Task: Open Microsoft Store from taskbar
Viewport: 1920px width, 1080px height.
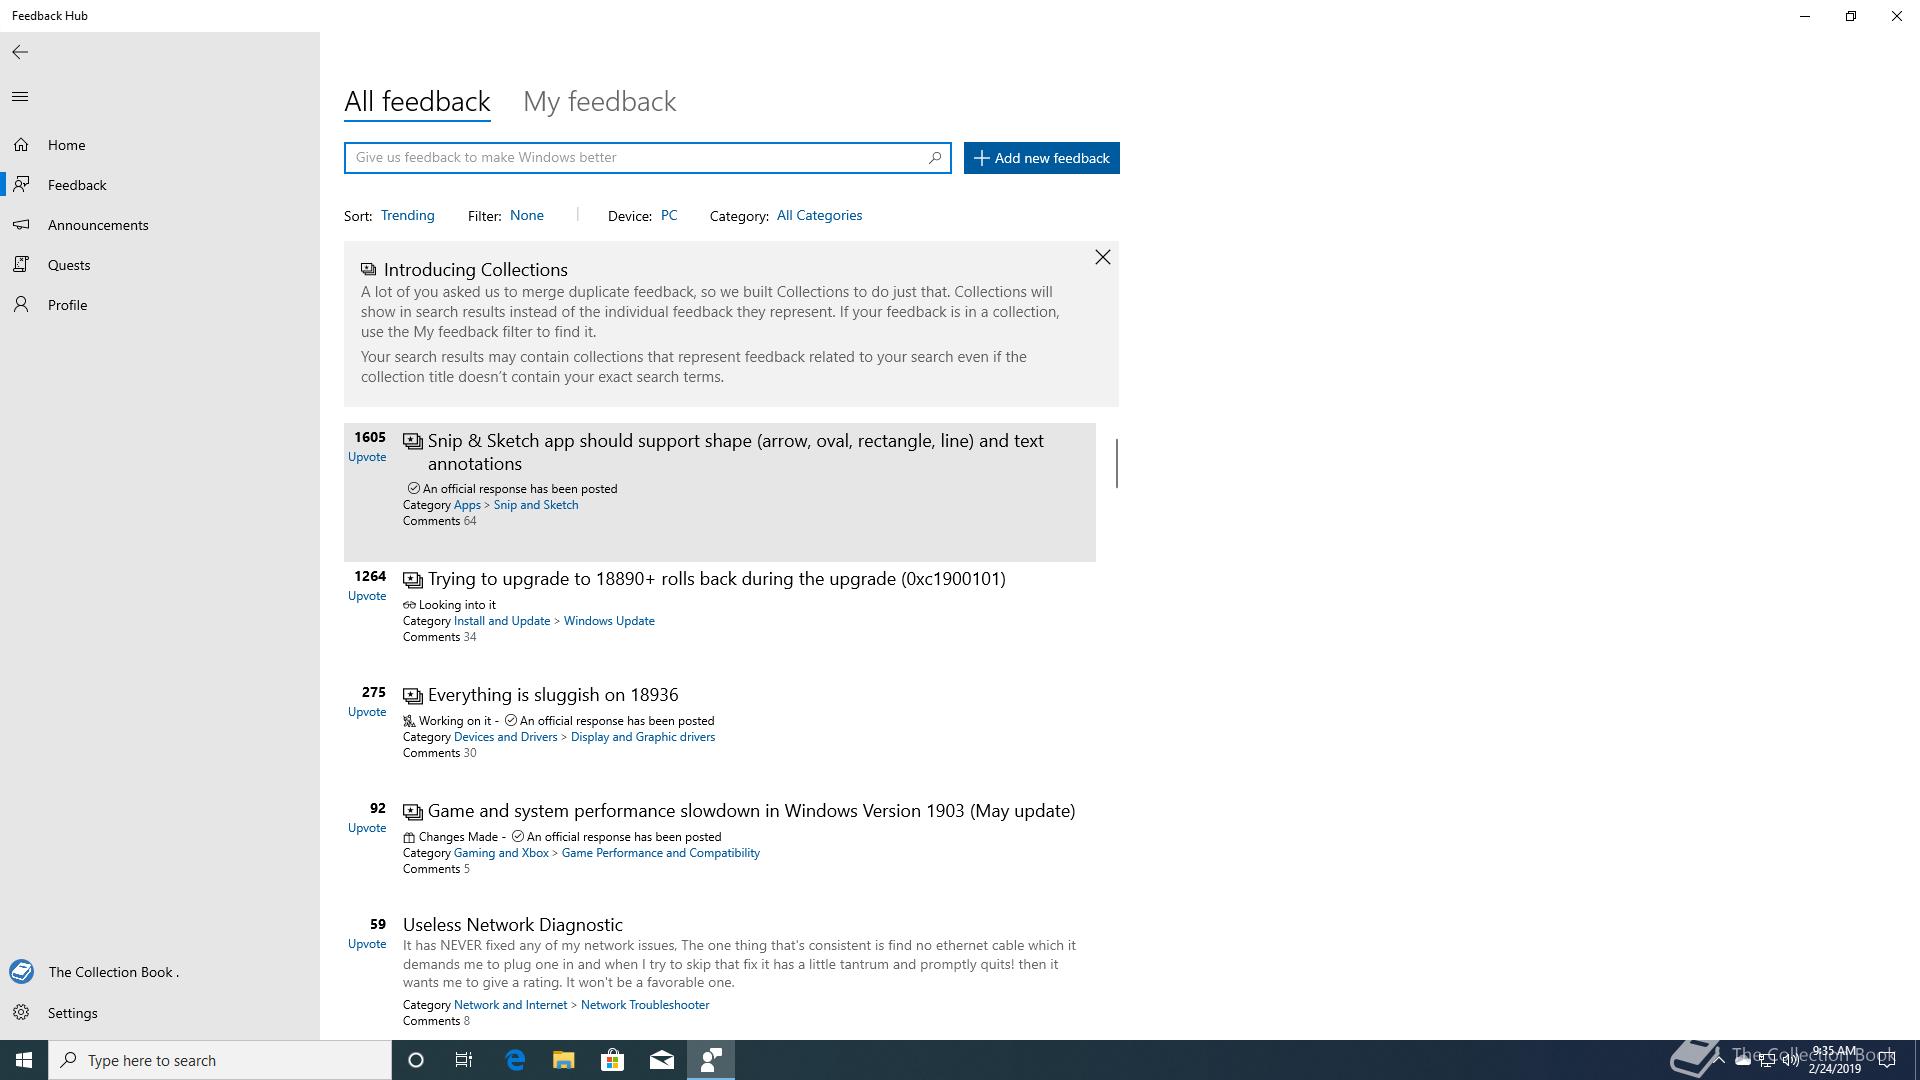Action: [613, 1060]
